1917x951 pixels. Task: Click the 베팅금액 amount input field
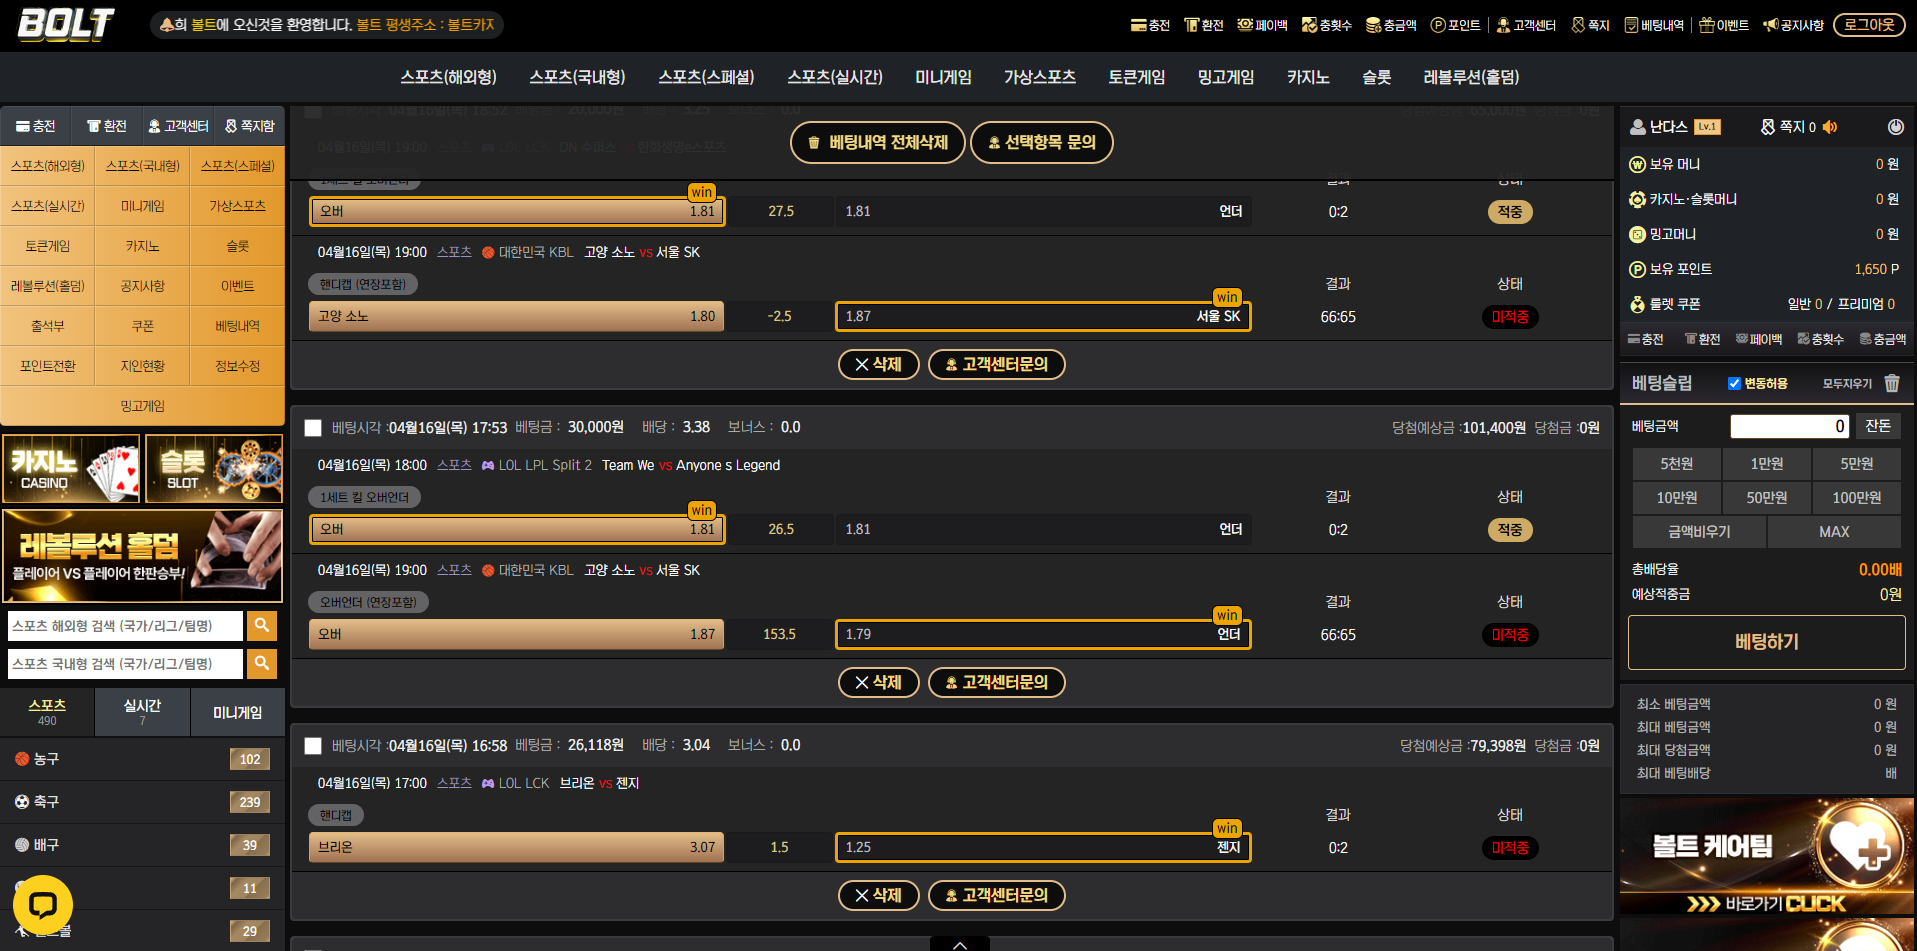point(1790,426)
